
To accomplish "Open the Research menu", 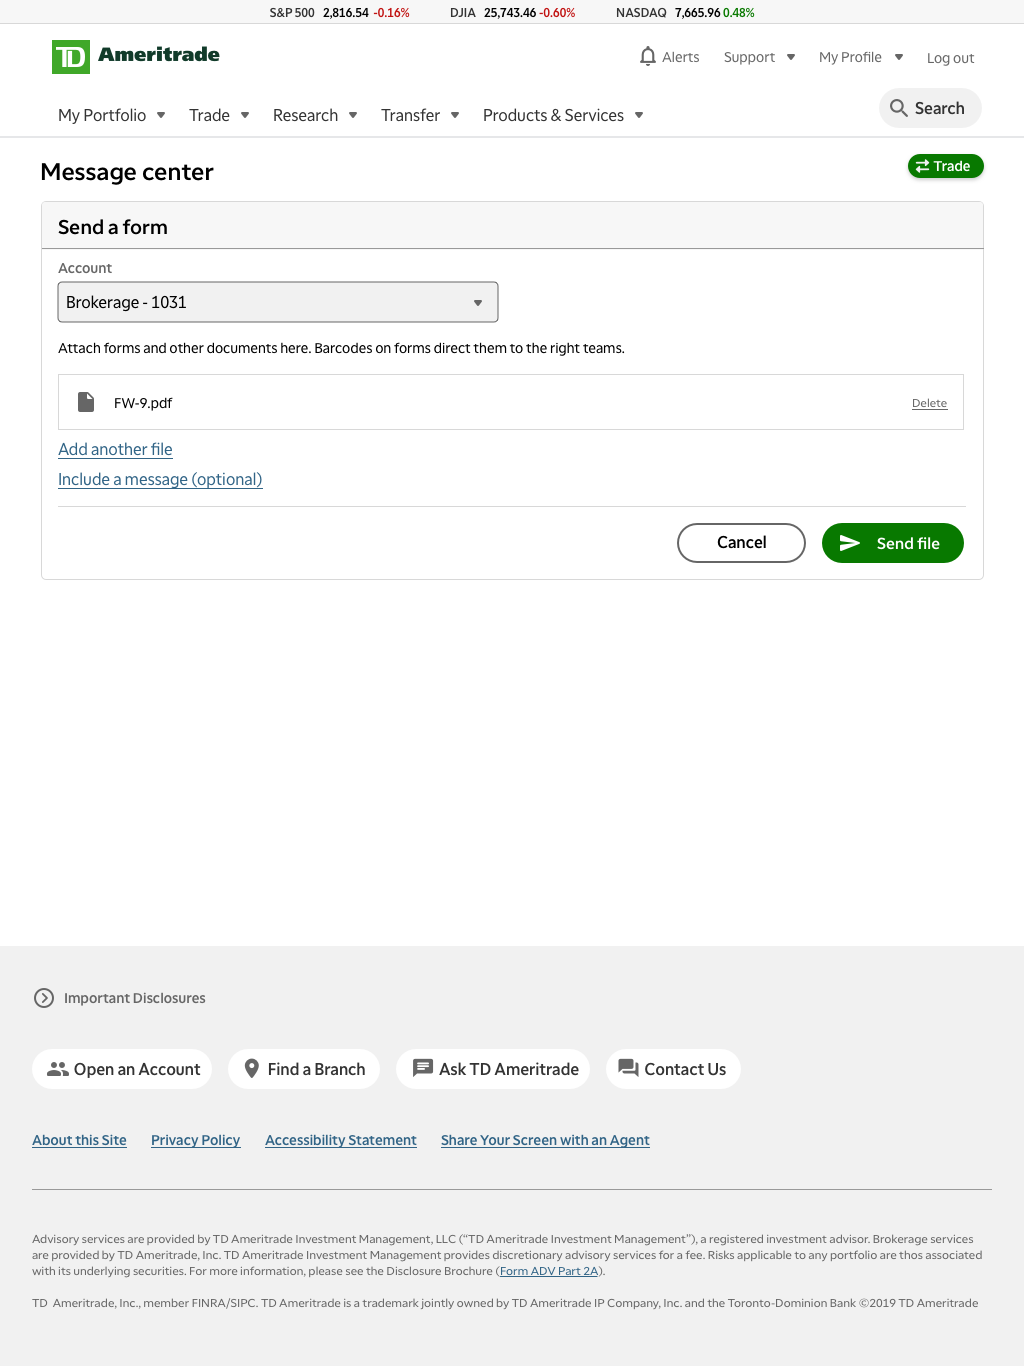I will pos(315,115).
